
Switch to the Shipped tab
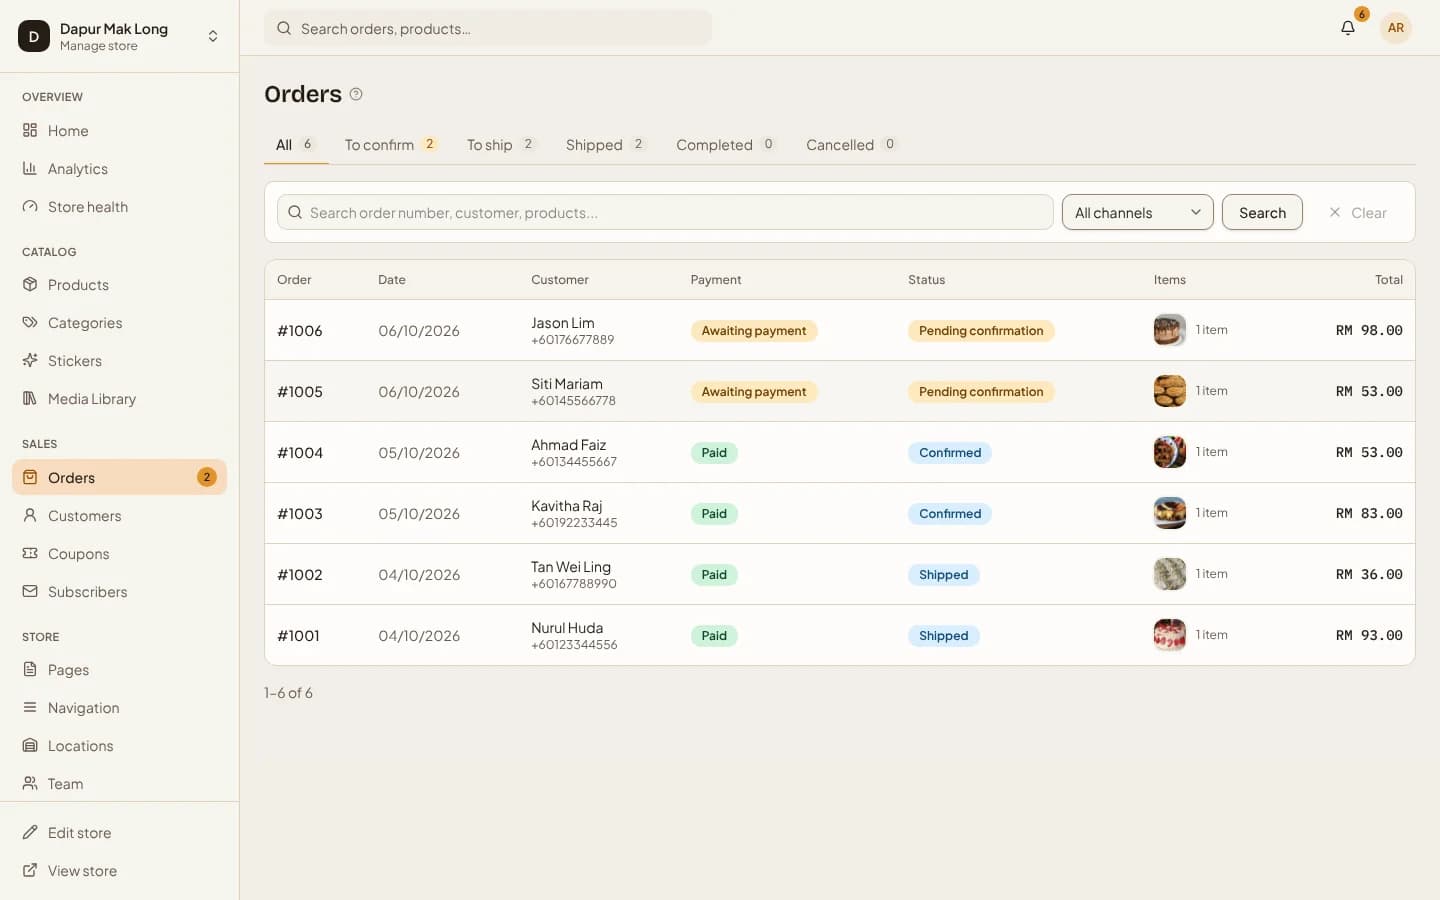pos(606,145)
